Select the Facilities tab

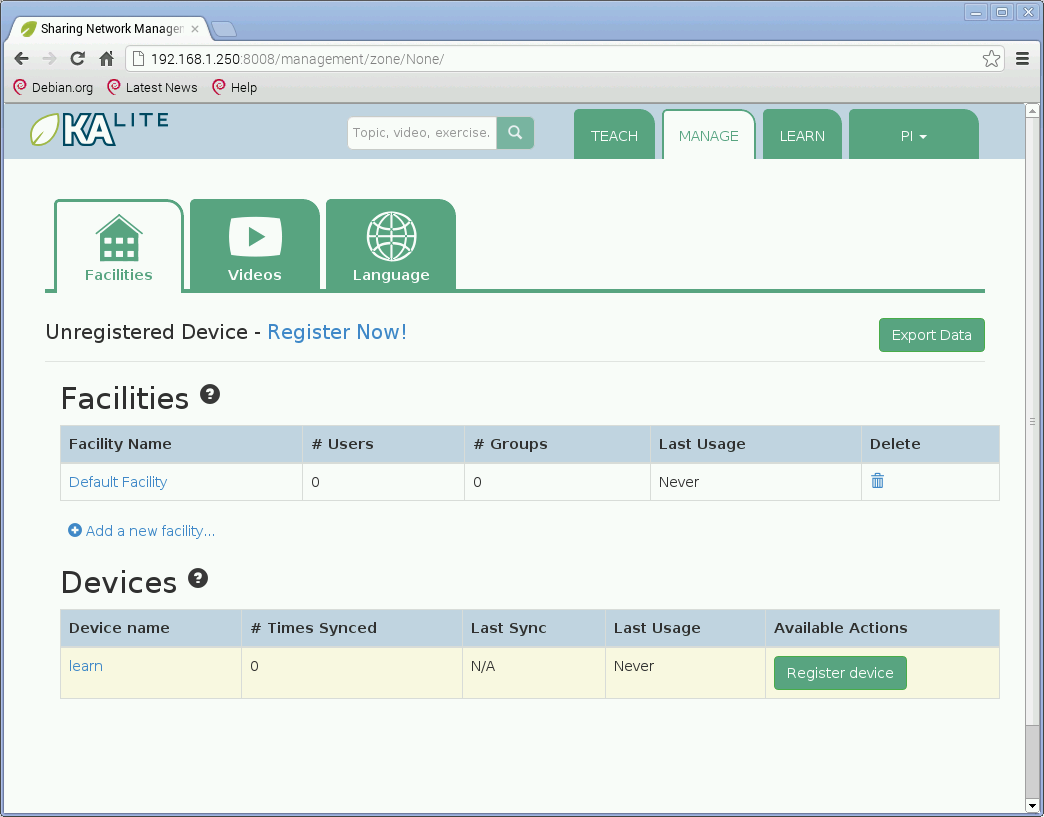[119, 246]
